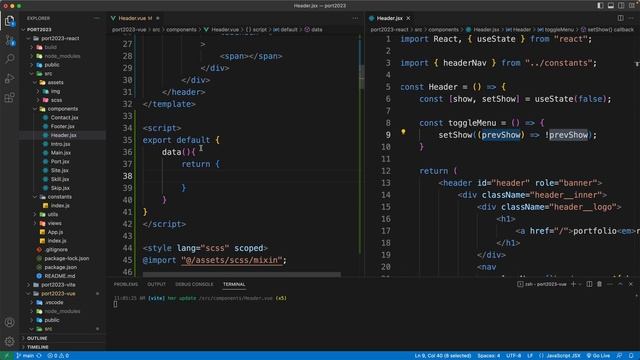The height and width of the screenshot is (360, 640).
Task: Click the zsh - port2023-vue terminal label
Action: pos(542,284)
